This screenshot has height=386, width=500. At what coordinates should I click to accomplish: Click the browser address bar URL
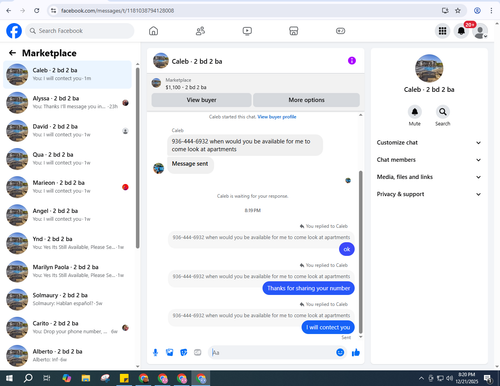point(117,11)
